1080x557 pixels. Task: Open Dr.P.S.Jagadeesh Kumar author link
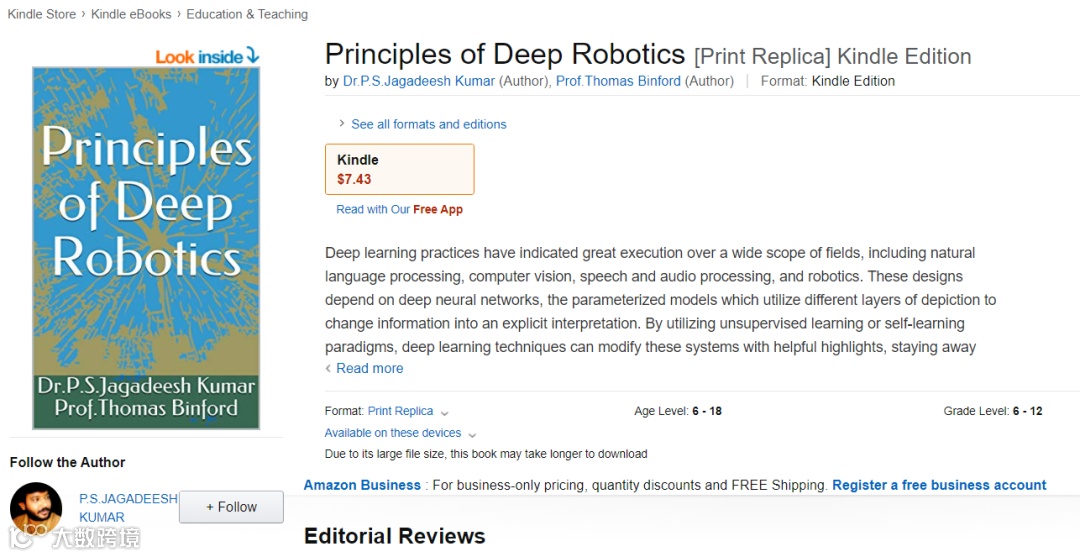click(x=419, y=81)
